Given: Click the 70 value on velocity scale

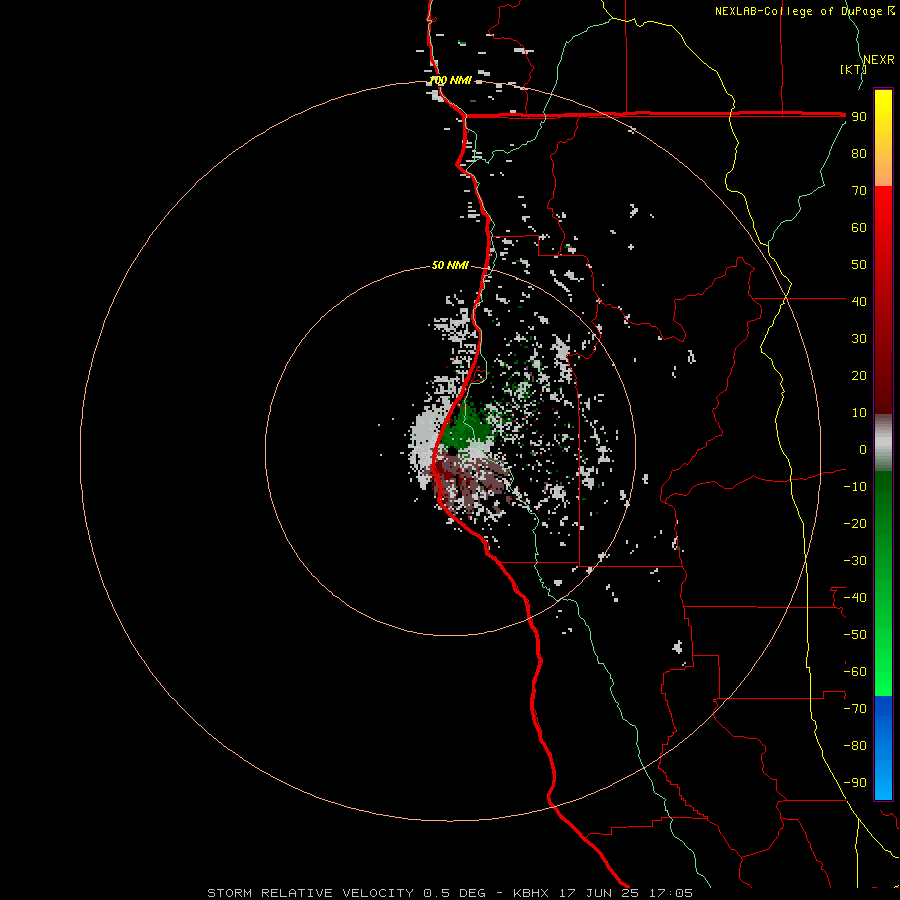Looking at the screenshot, I should point(859,191).
